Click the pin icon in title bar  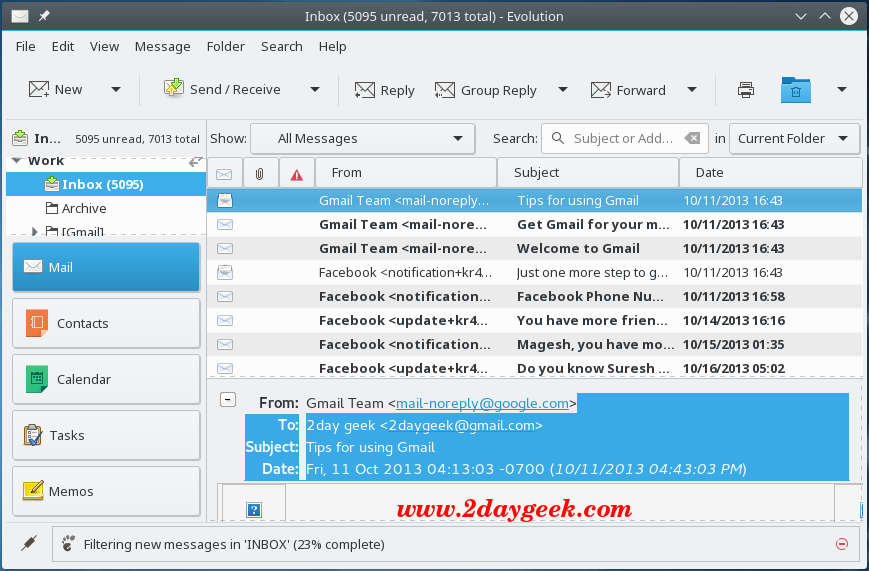(44, 16)
